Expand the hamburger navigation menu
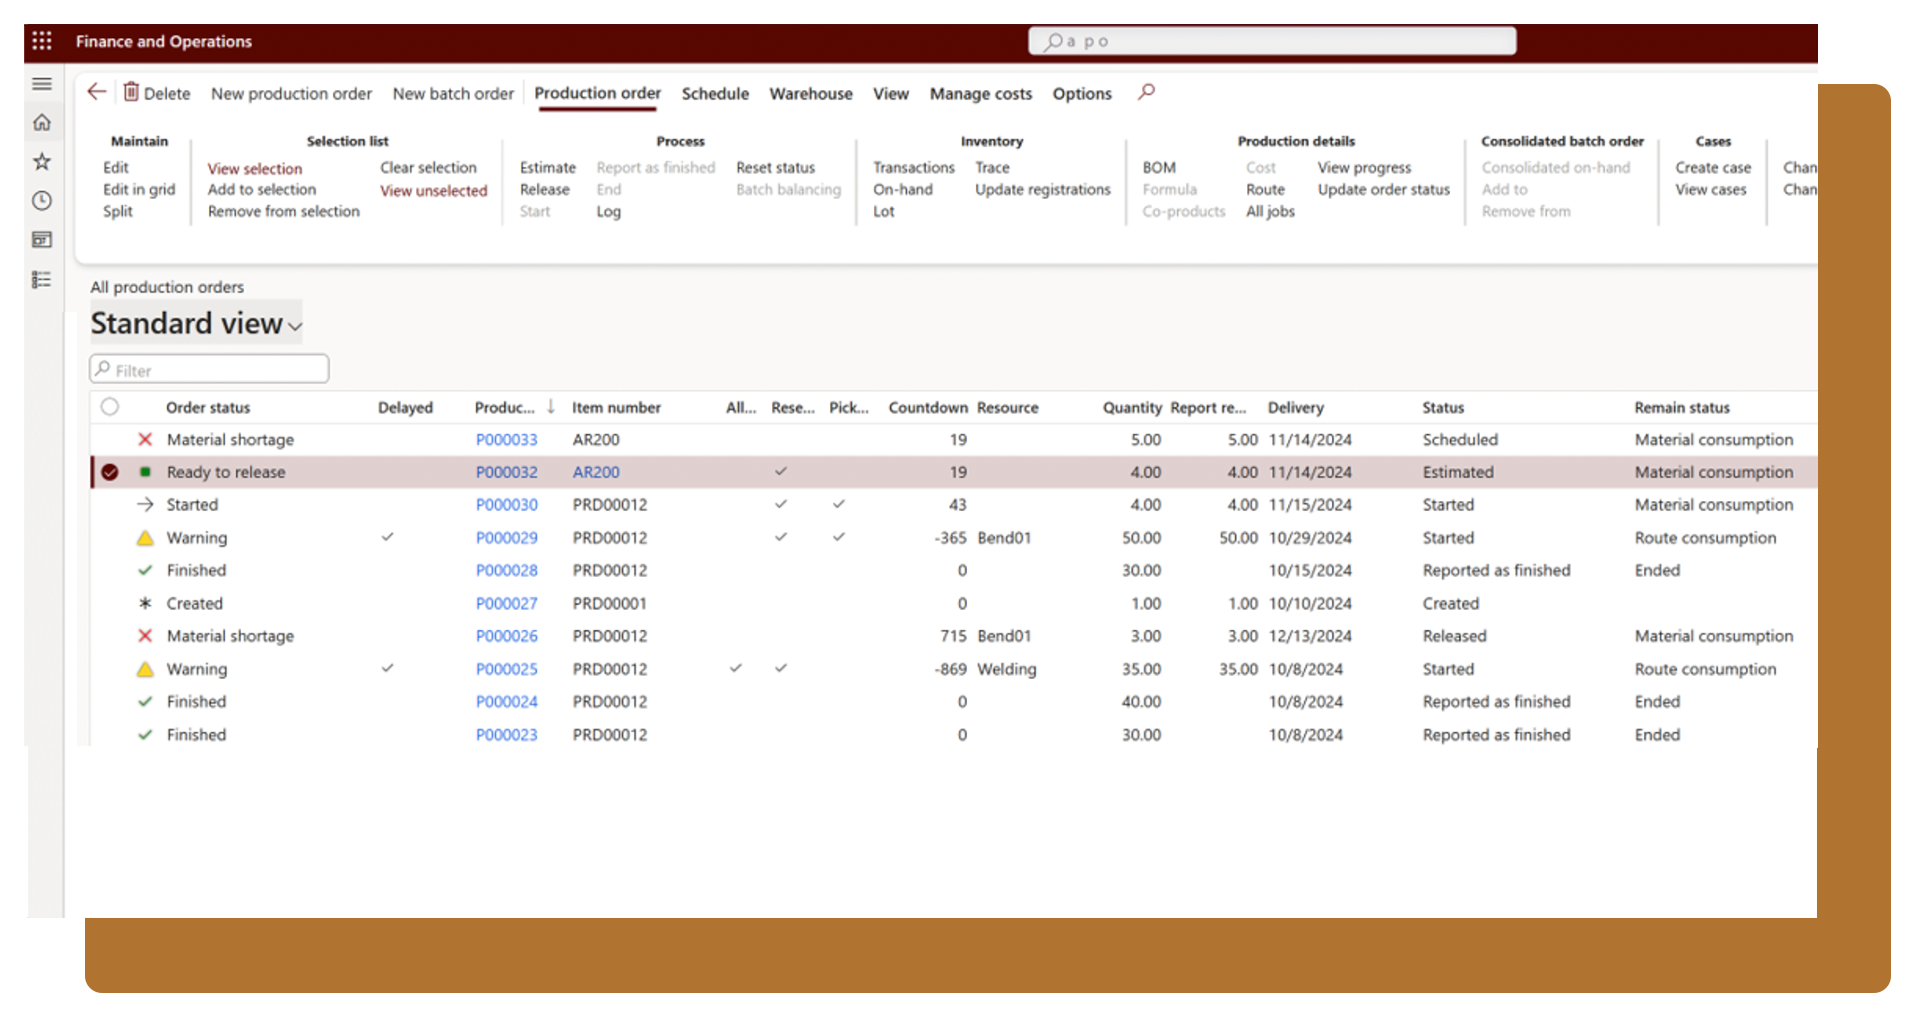1905x1032 pixels. [42, 84]
